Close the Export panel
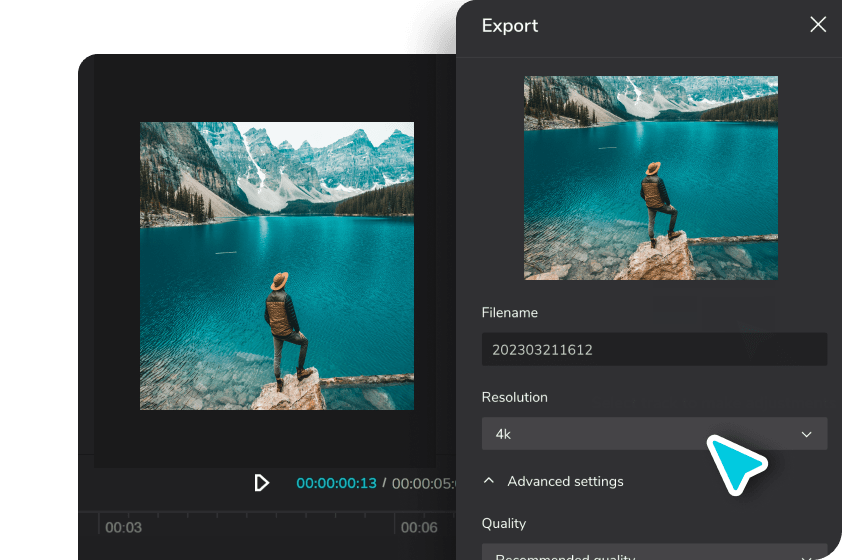 tap(818, 24)
